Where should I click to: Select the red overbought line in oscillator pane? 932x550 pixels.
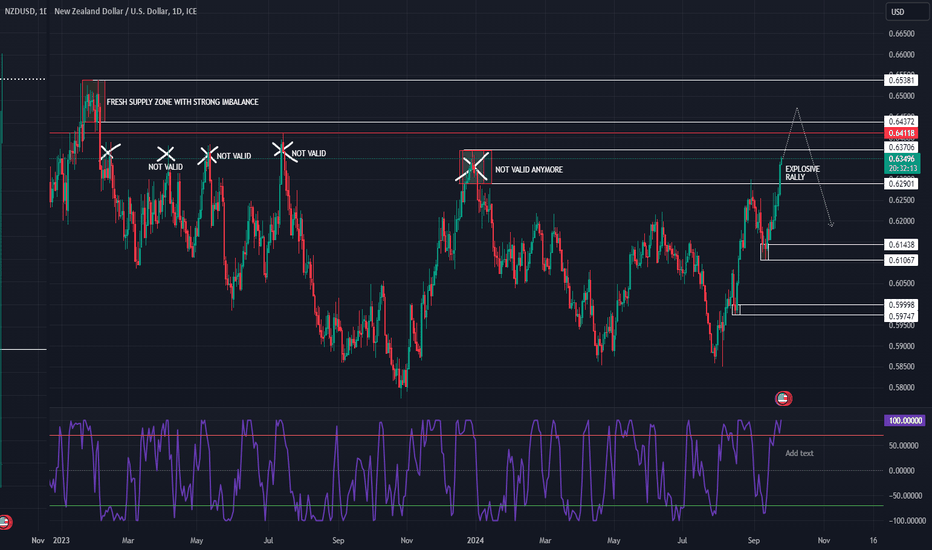[467, 435]
